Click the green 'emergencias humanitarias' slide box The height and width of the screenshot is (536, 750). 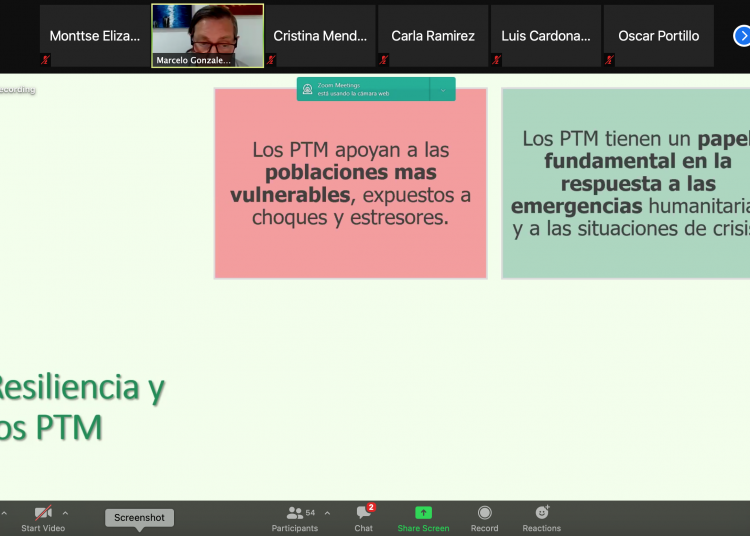(x=626, y=183)
